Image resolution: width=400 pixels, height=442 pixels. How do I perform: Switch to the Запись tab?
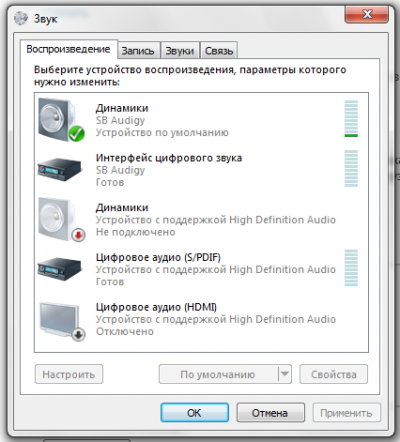click(x=138, y=51)
